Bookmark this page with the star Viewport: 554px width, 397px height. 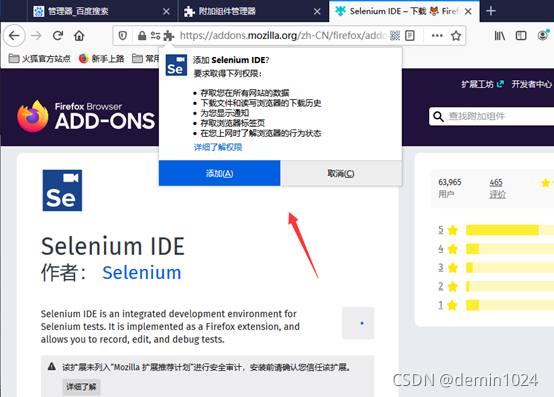(456, 36)
